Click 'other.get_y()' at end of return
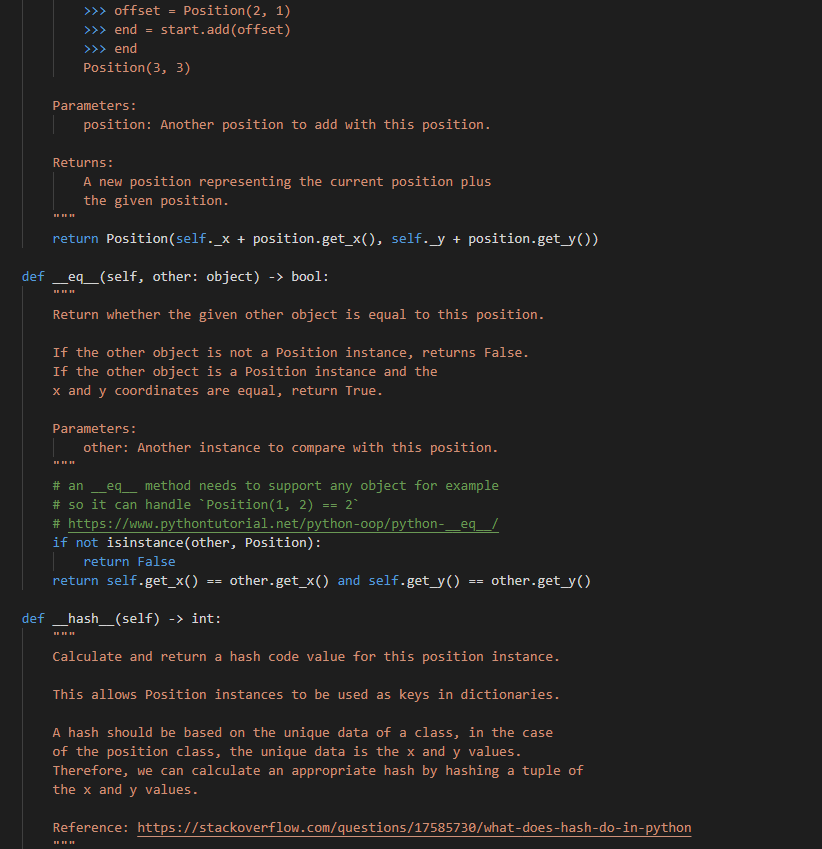This screenshot has height=849, width=822. click(541, 580)
